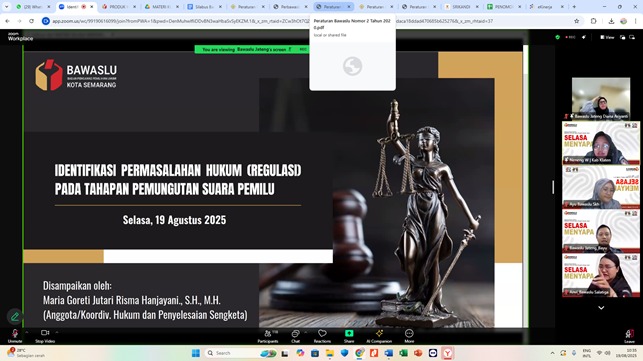Open Chrome profile avatar

coord(623,21)
